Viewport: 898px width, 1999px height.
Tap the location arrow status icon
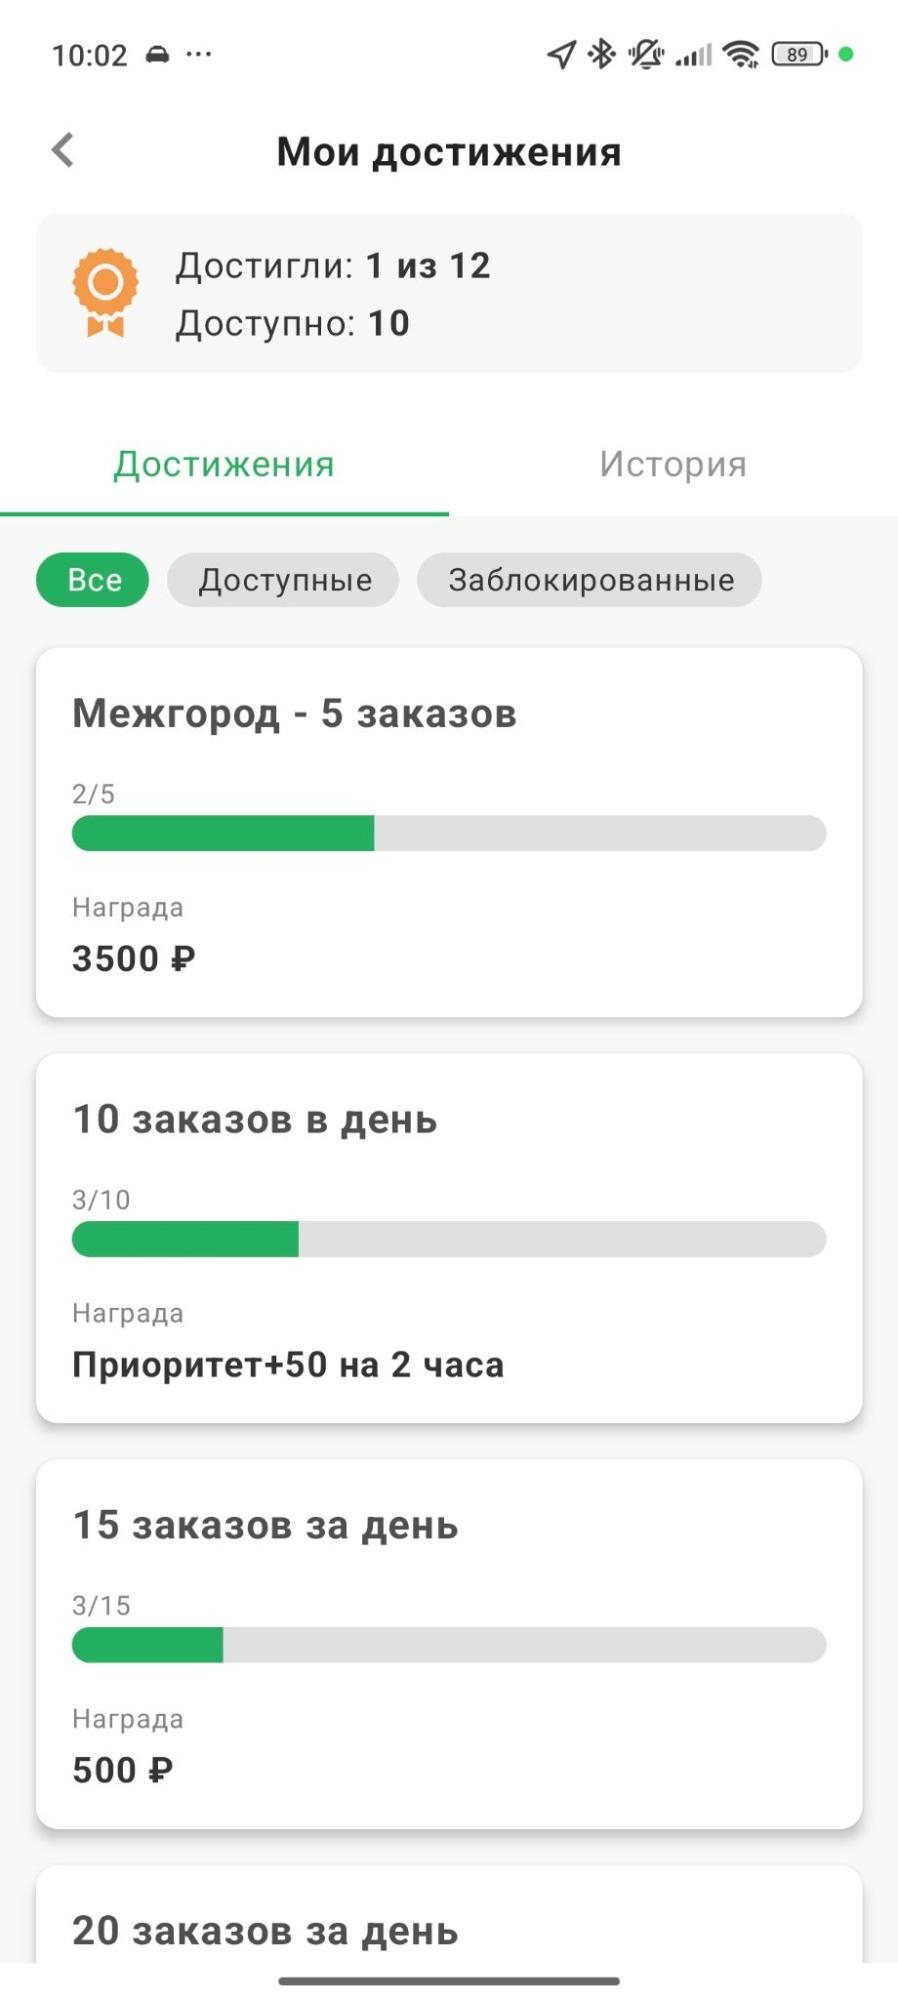point(561,54)
